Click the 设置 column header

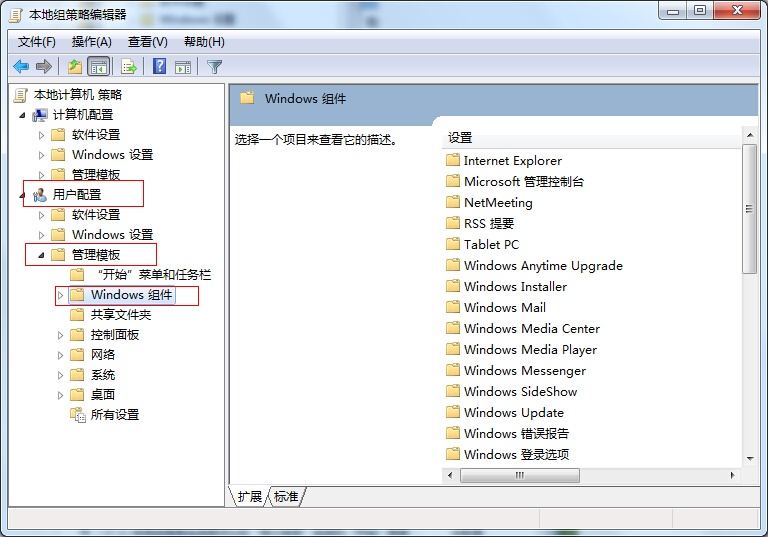(x=592, y=138)
